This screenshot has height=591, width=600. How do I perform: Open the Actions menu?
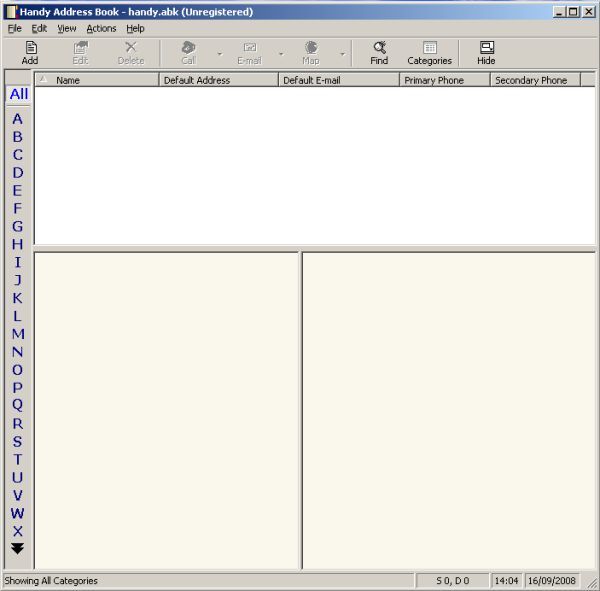pos(101,29)
